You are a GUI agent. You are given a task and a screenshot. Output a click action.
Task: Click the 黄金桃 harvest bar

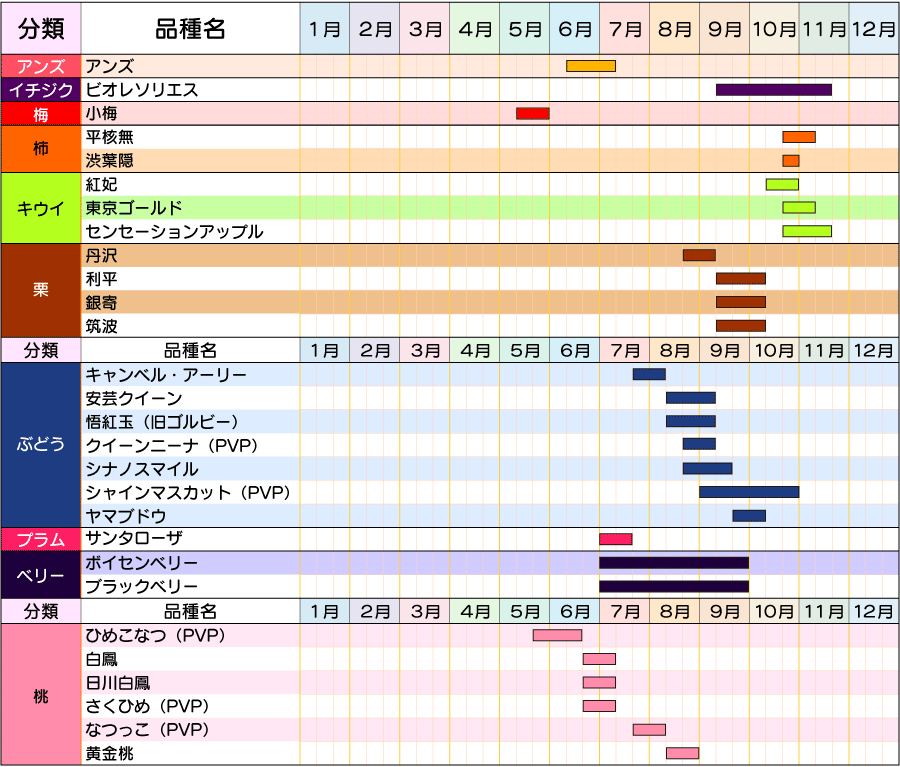682,753
